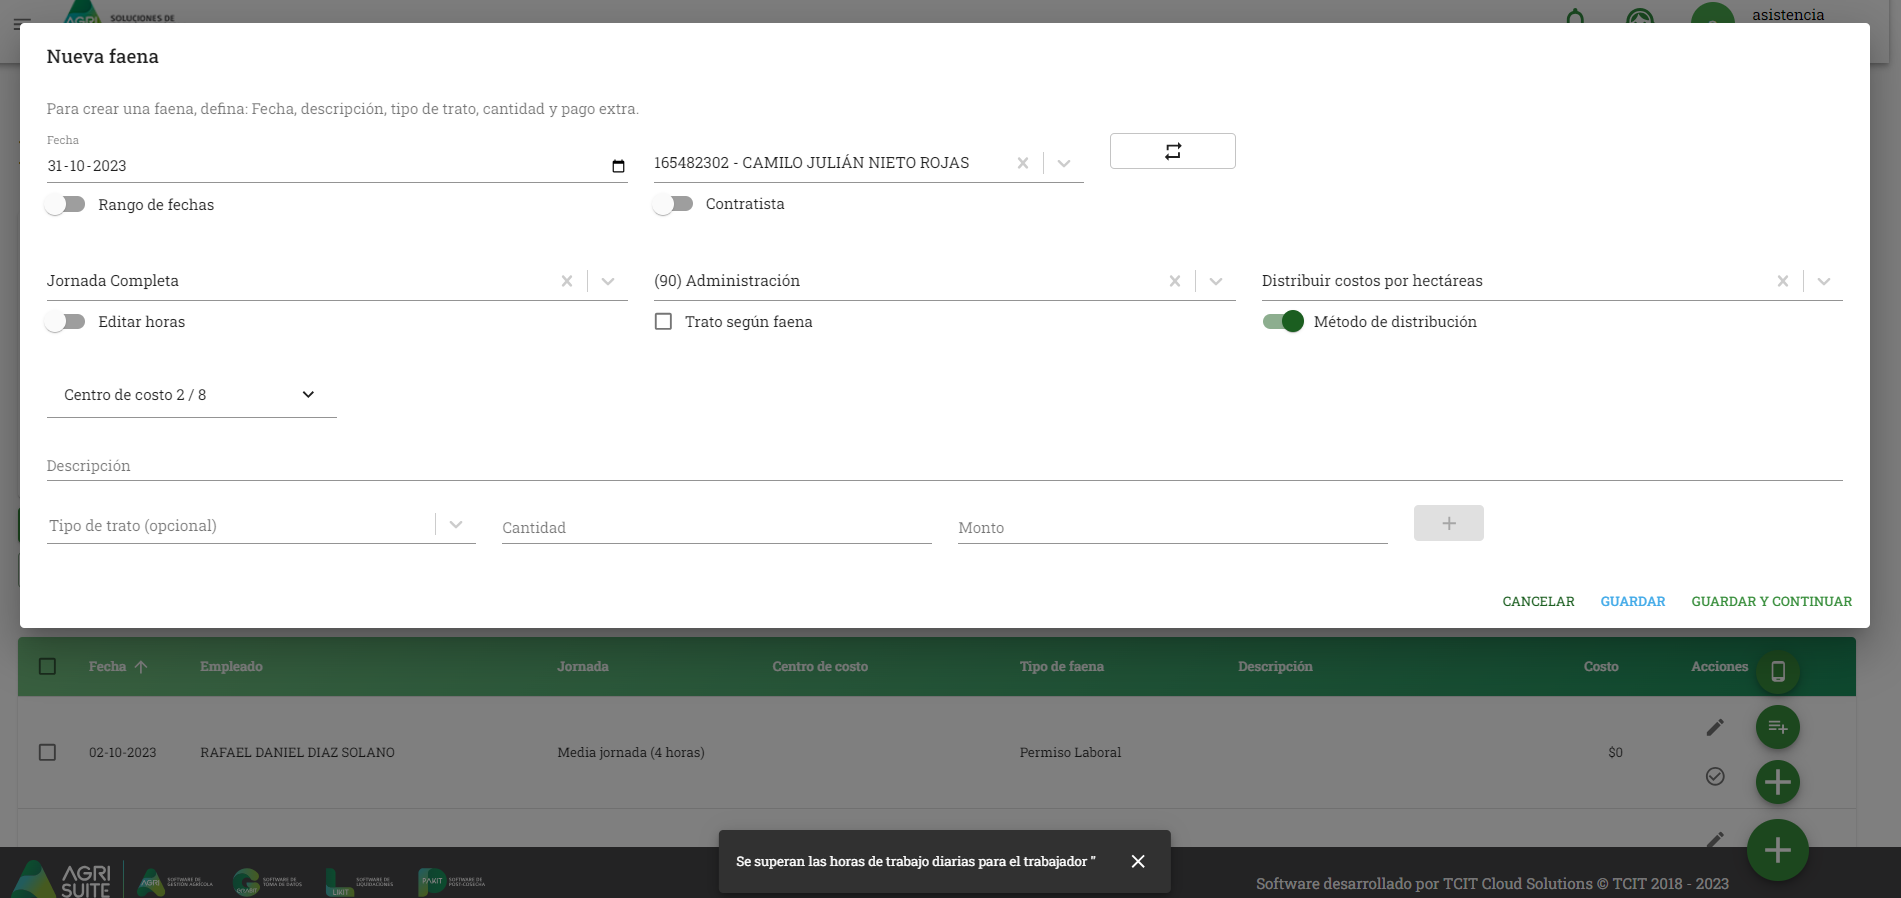Click the Agri software footer logo
1901x898 pixels.
coord(175,882)
